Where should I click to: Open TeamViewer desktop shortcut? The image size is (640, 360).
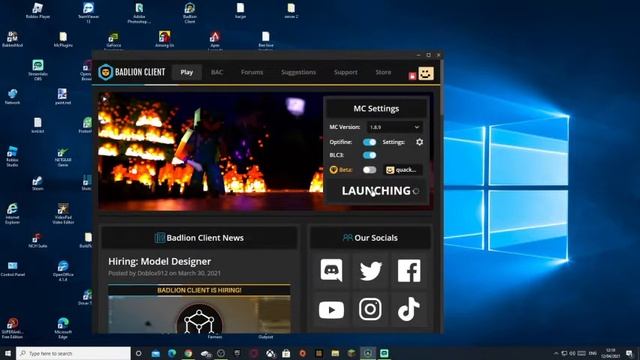(x=88, y=13)
